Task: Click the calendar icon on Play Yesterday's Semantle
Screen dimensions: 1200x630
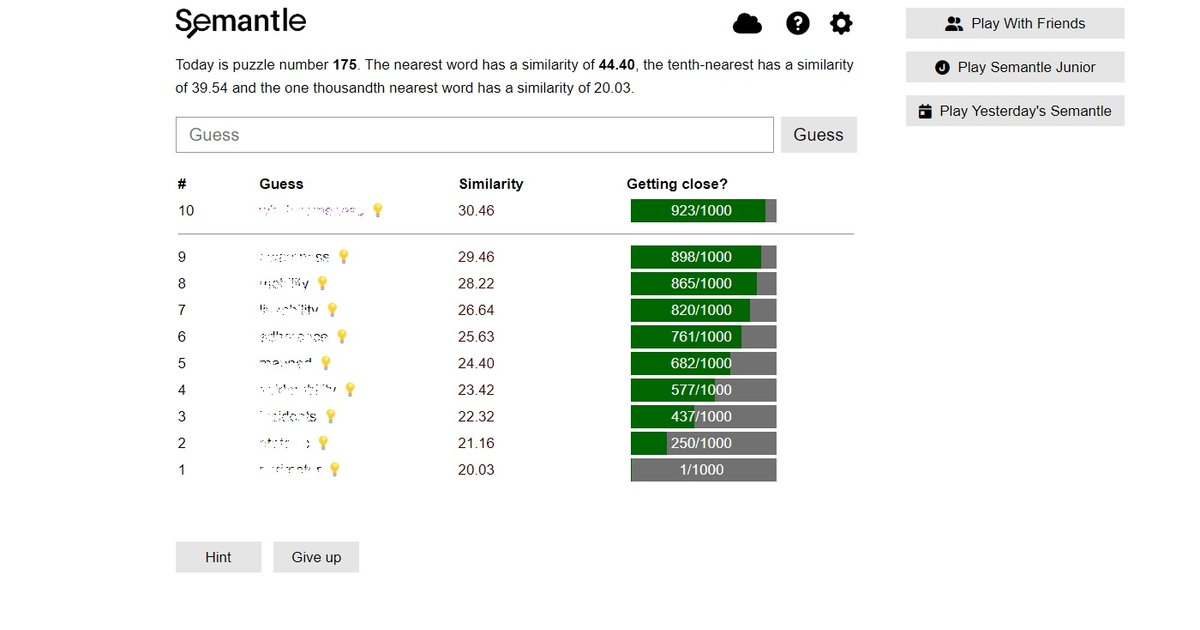Action: 925,111
